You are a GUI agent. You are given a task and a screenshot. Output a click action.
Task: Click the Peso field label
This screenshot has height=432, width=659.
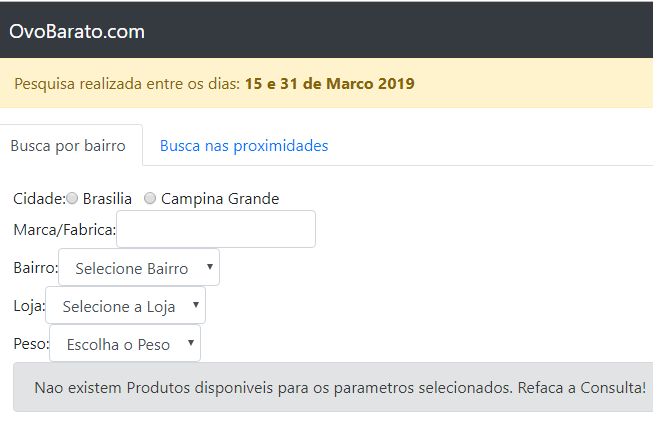coord(31,344)
